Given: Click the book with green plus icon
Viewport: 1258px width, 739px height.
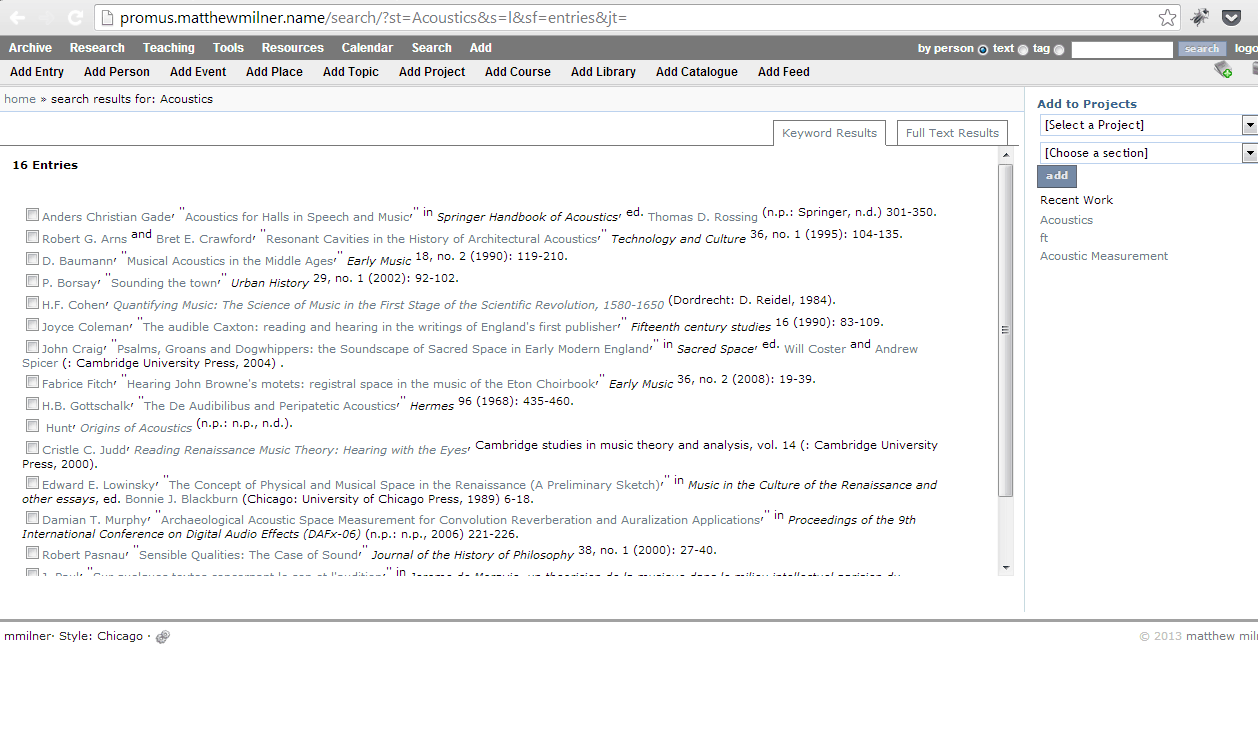Looking at the screenshot, I should (x=1222, y=69).
